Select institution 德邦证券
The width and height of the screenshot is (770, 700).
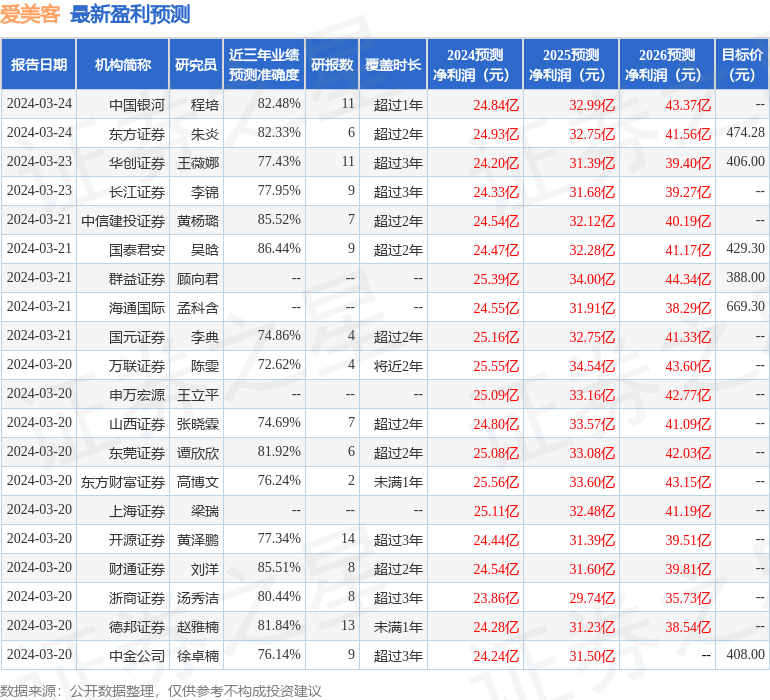tap(137, 627)
